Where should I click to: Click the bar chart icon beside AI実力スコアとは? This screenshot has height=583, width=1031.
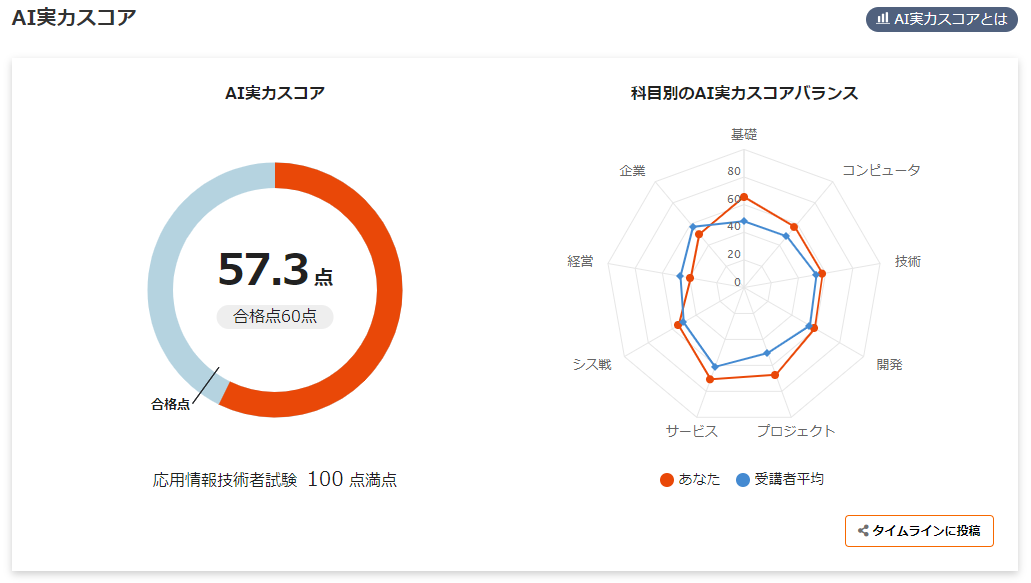tap(883, 18)
